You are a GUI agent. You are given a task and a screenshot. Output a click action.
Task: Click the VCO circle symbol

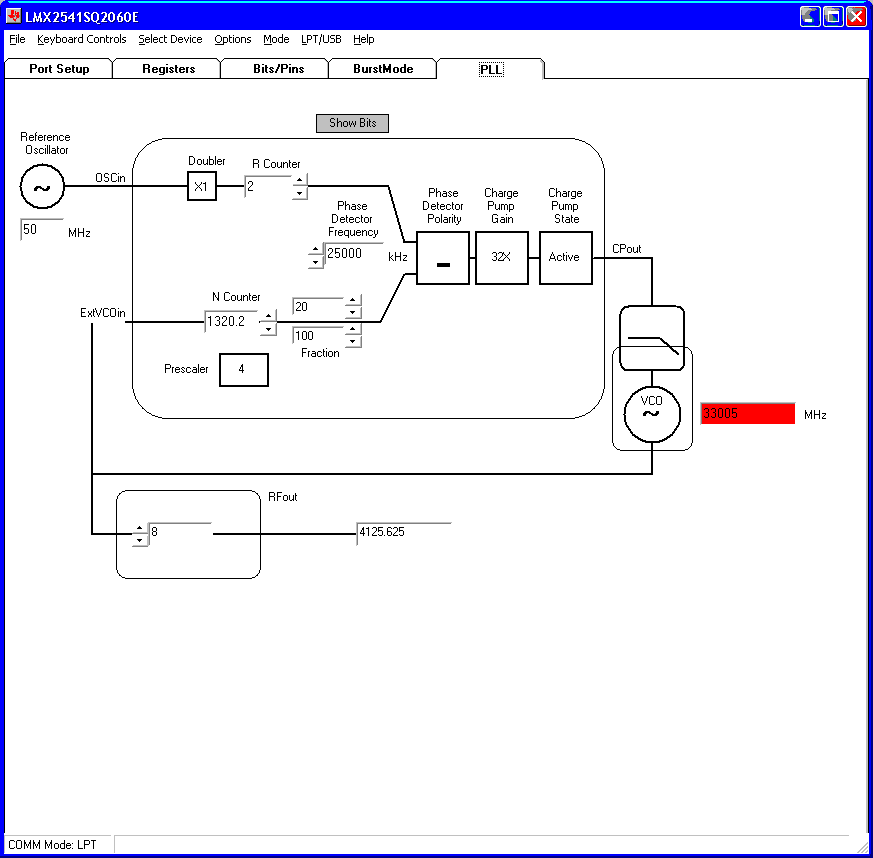[651, 413]
